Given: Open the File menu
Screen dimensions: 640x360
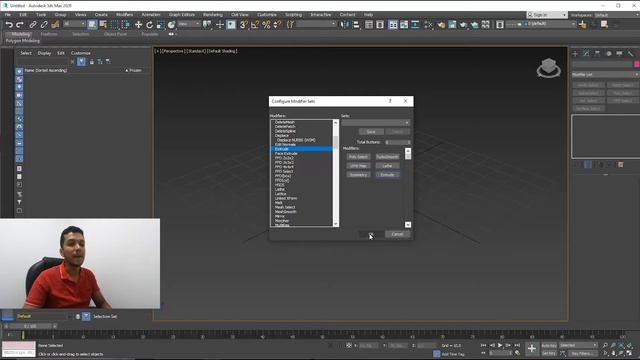Looking at the screenshot, I should pyautogui.click(x=8, y=15).
